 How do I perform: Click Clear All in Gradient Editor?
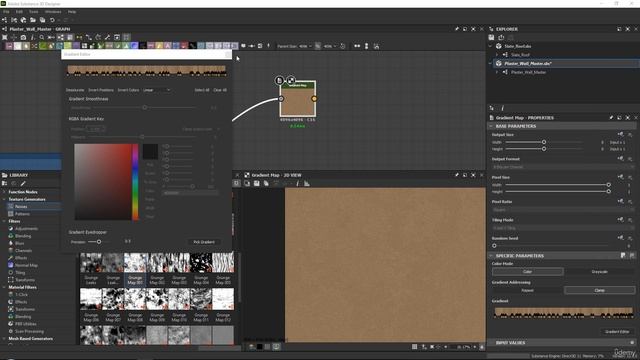tap(220, 90)
